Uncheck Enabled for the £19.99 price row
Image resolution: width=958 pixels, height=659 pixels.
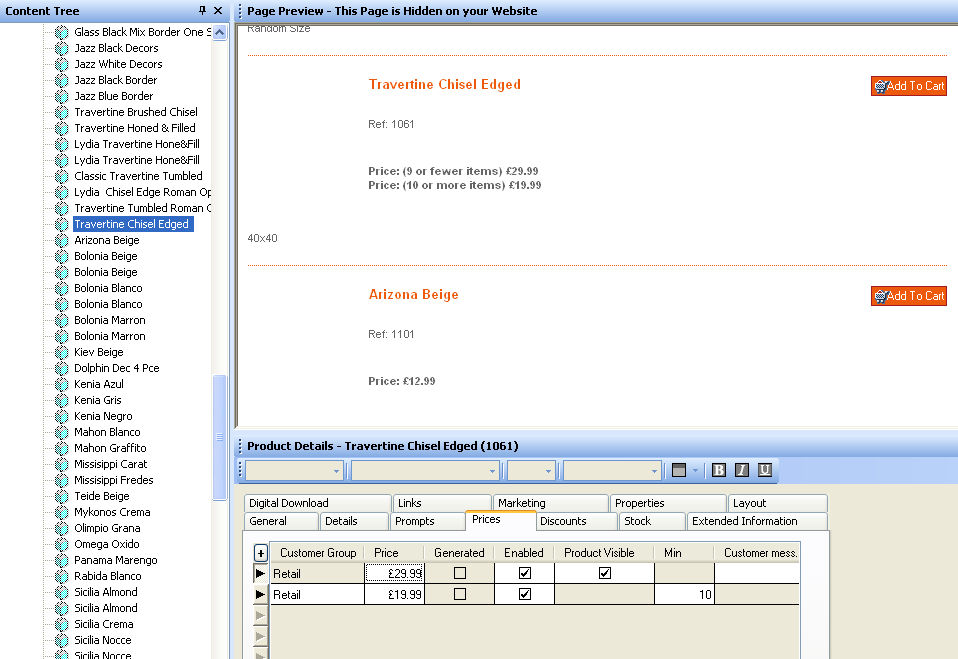[524, 594]
